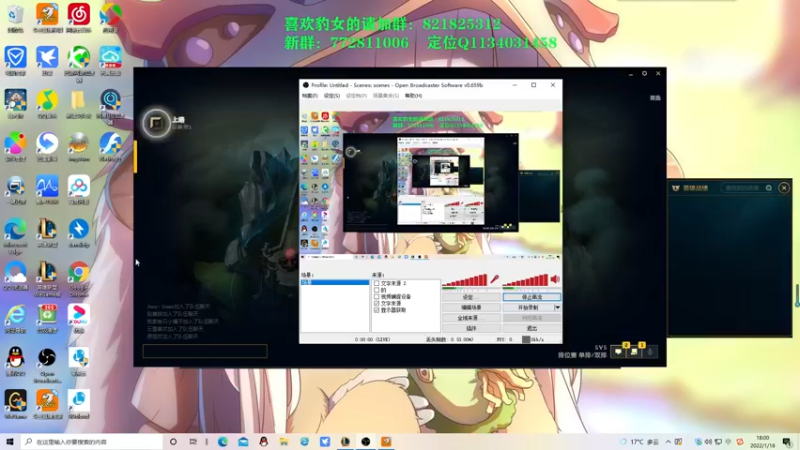Click the 退出 button in OBS
Screen dimensions: 800x450
[532, 329]
